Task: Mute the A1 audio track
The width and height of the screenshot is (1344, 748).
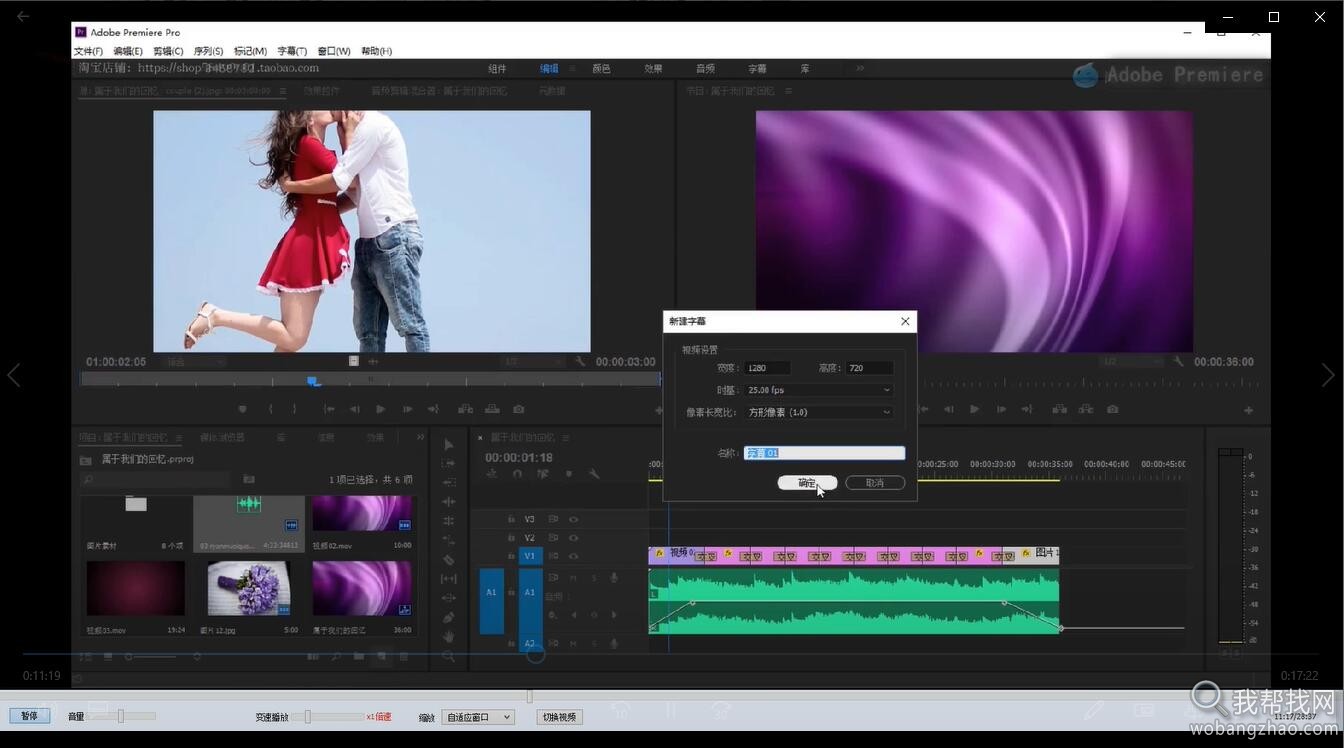Action: pyautogui.click(x=574, y=577)
